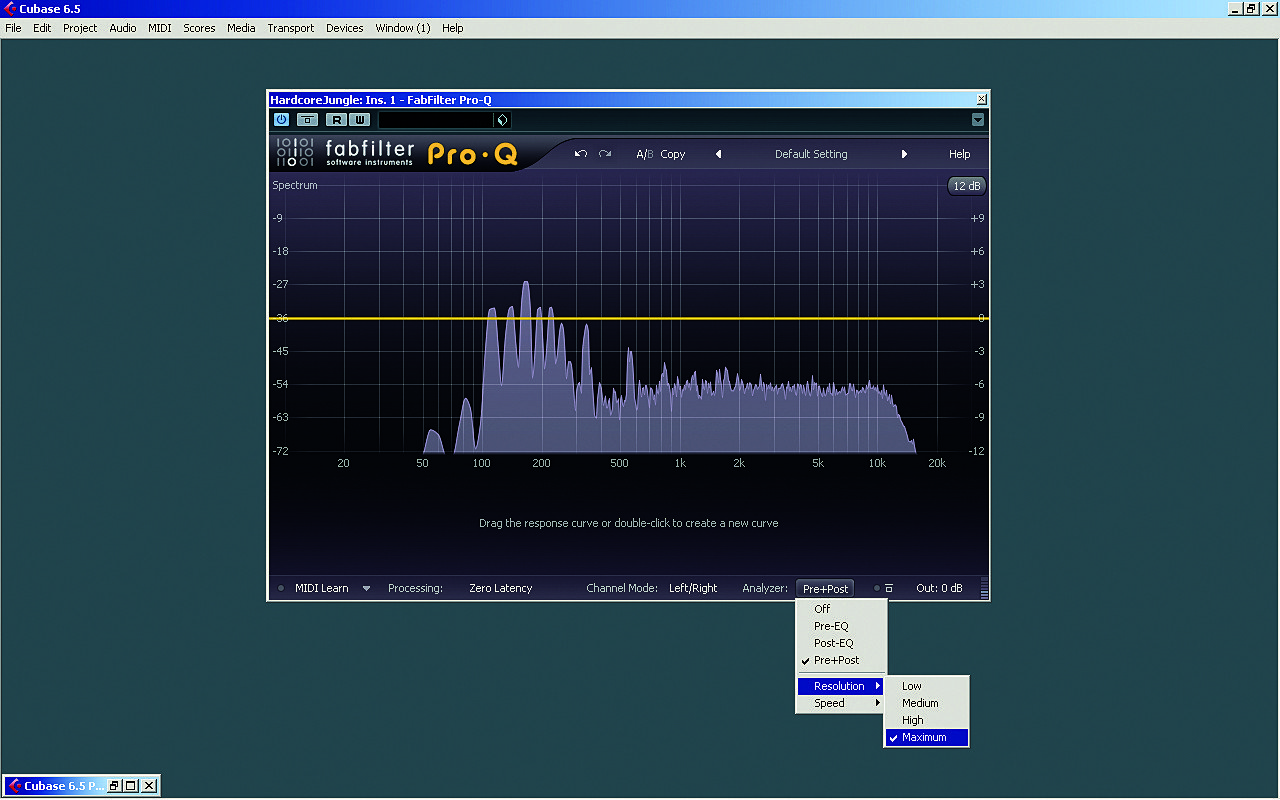Image resolution: width=1280 pixels, height=800 pixels.
Task: Click the output options icon near Out
Action: coord(889,588)
